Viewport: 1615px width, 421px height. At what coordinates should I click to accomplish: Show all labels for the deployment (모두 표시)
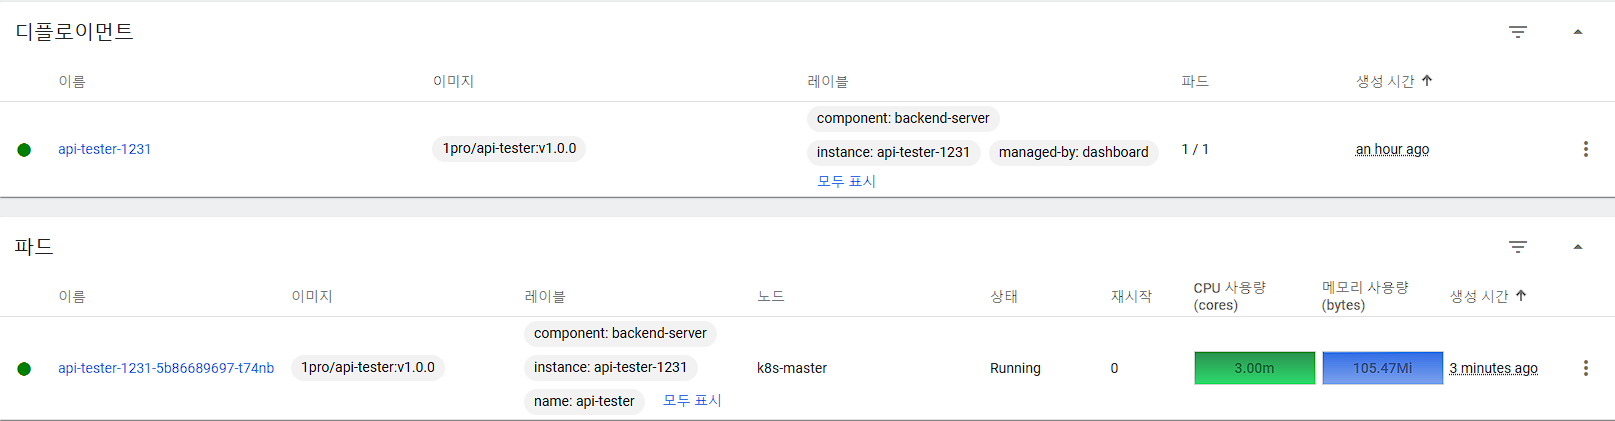846,181
